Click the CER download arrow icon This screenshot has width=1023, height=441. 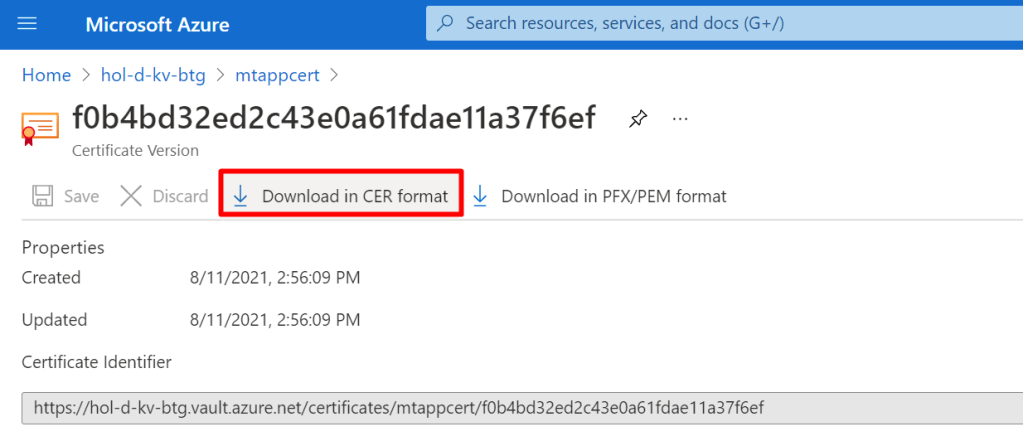click(240, 196)
